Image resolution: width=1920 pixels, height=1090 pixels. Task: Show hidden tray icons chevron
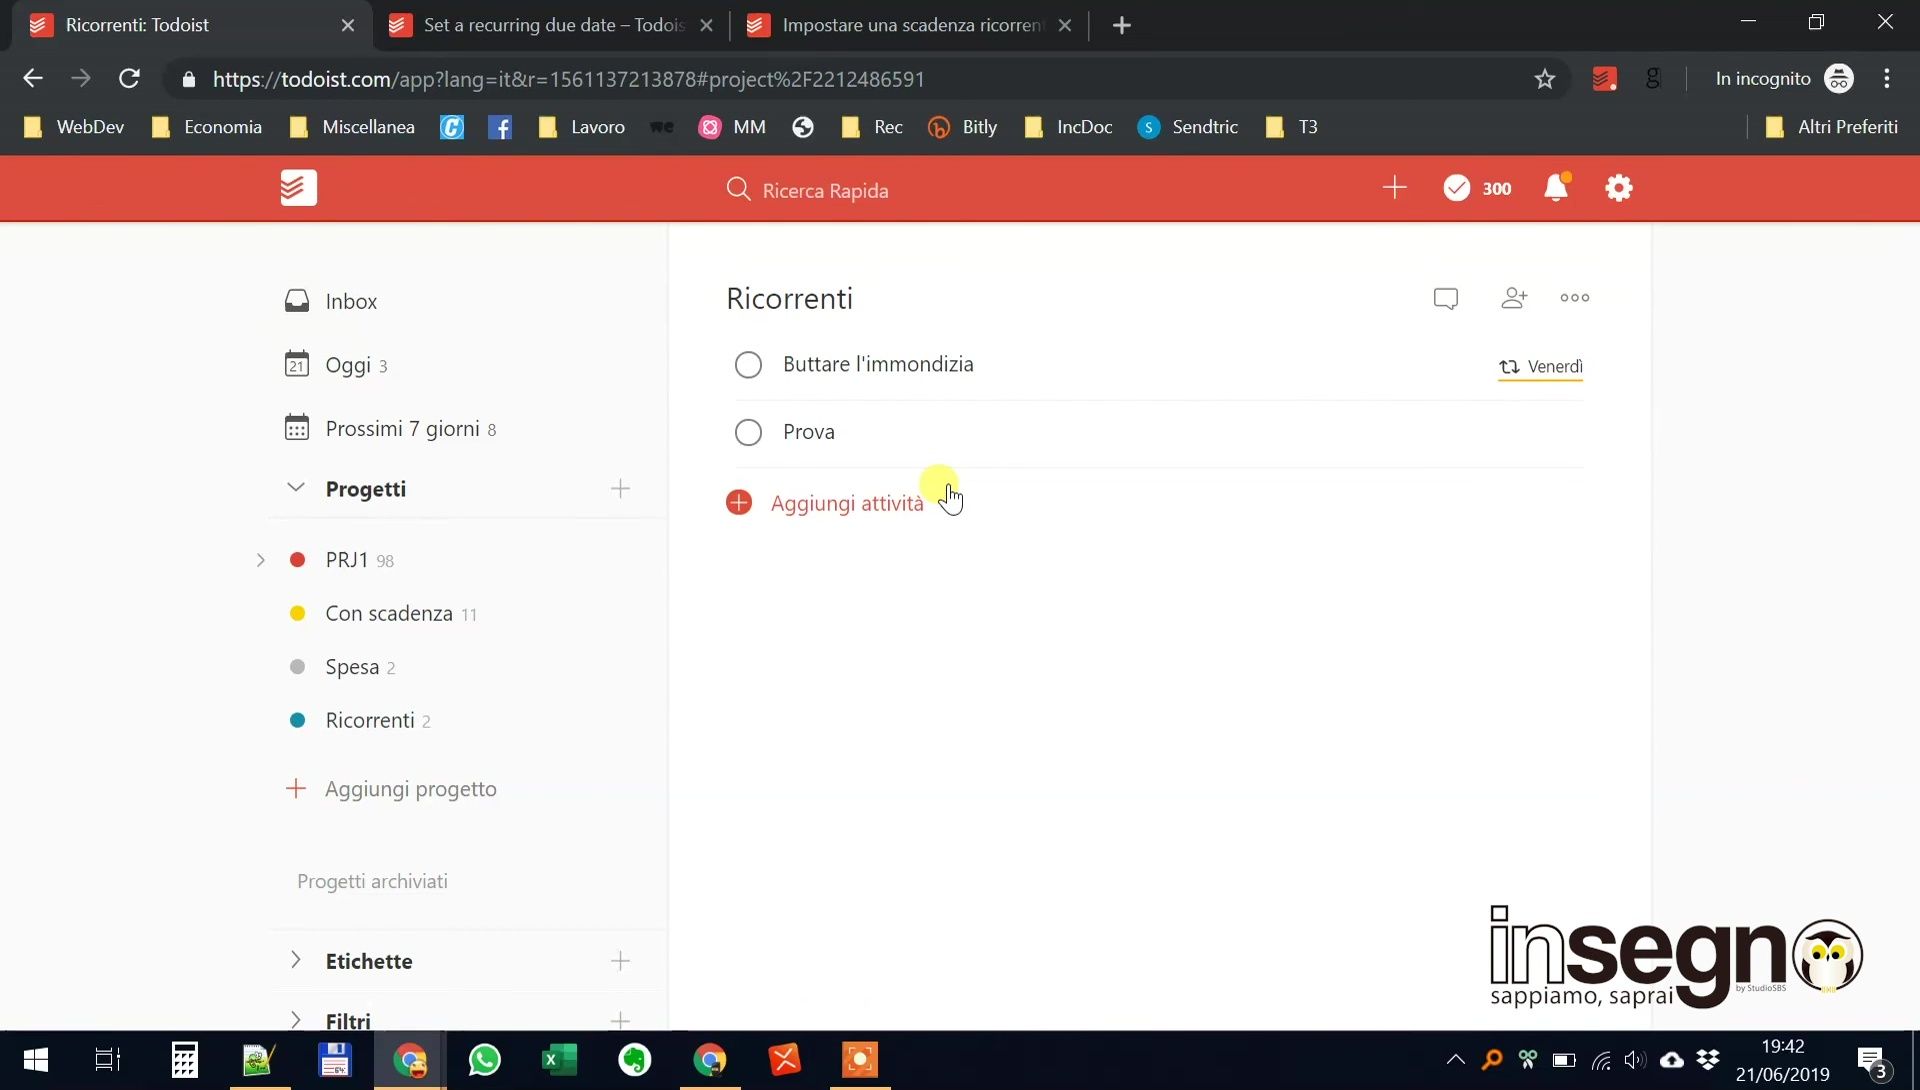click(x=1456, y=1060)
